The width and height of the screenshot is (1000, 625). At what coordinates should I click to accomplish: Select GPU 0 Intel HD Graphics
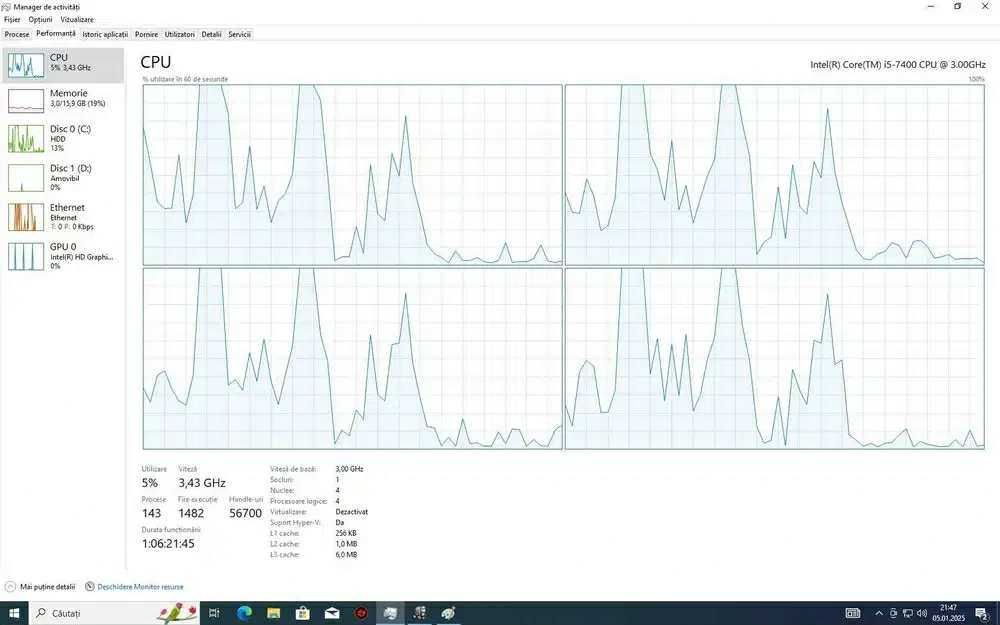tap(62, 256)
